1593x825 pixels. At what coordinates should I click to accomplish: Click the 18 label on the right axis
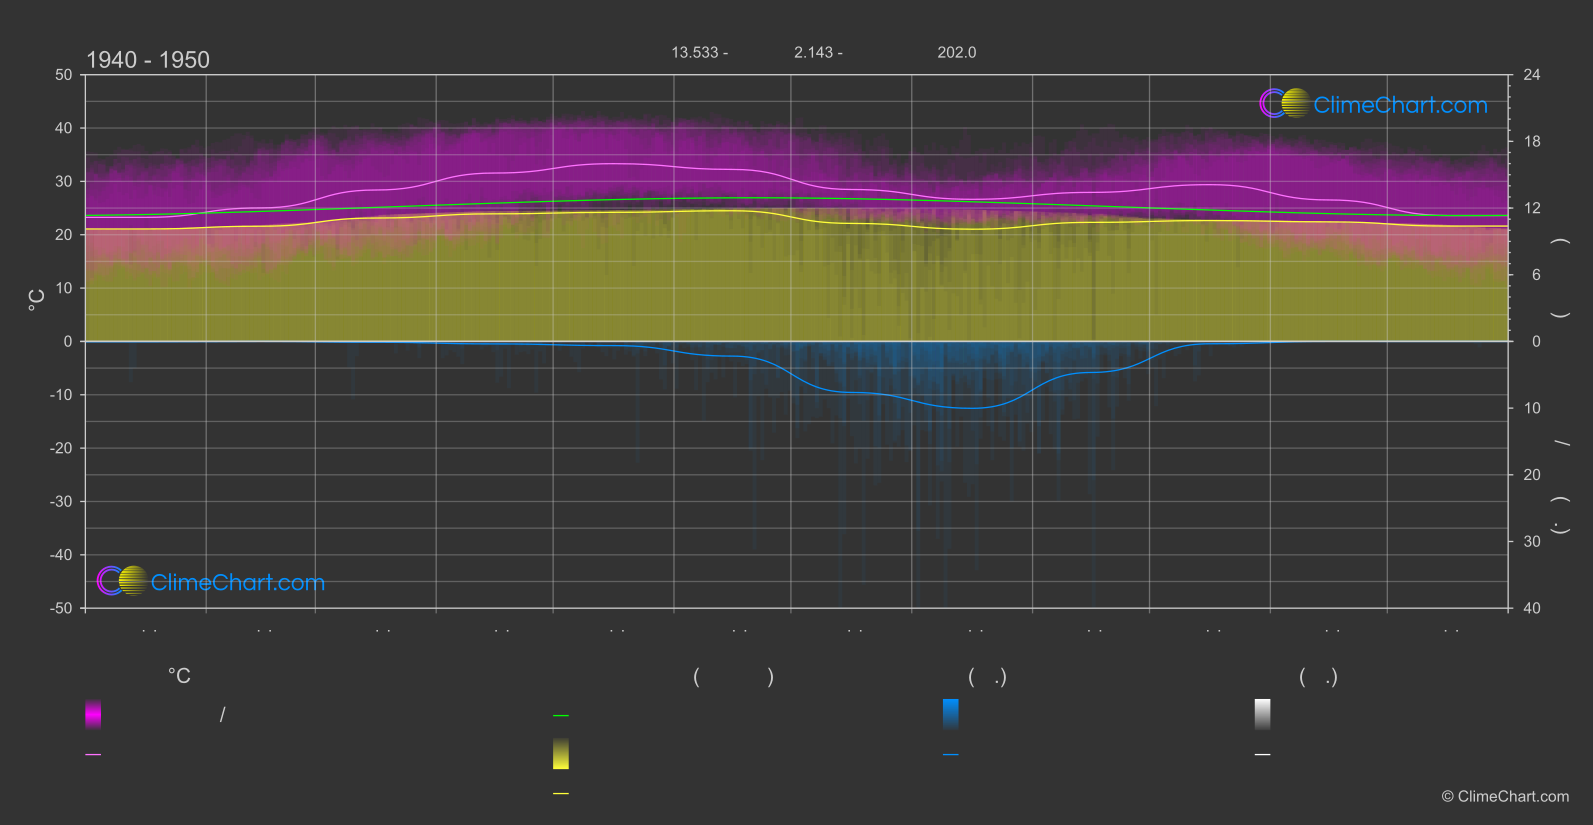click(1532, 142)
